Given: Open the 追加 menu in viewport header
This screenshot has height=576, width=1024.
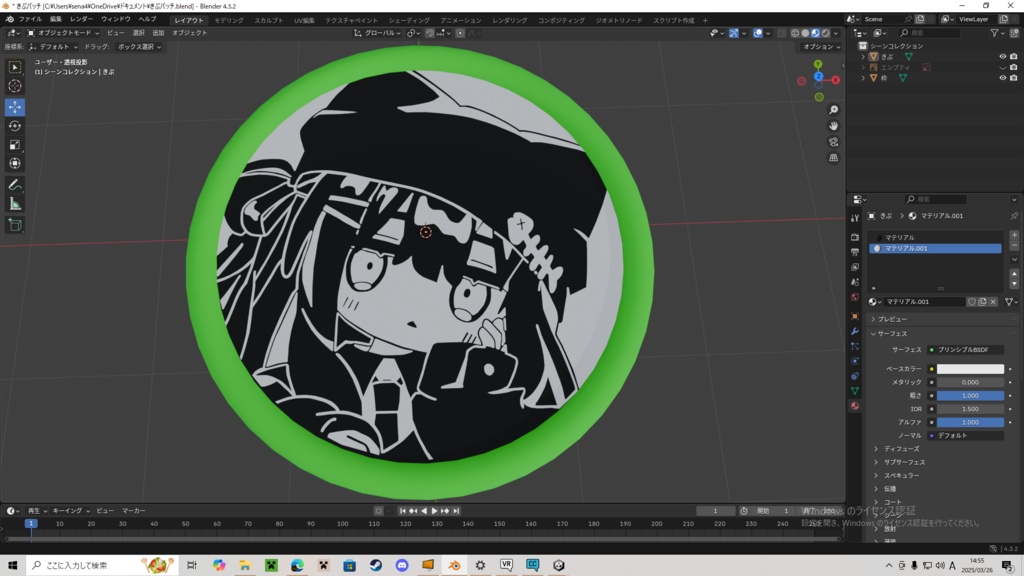Looking at the screenshot, I should point(158,33).
